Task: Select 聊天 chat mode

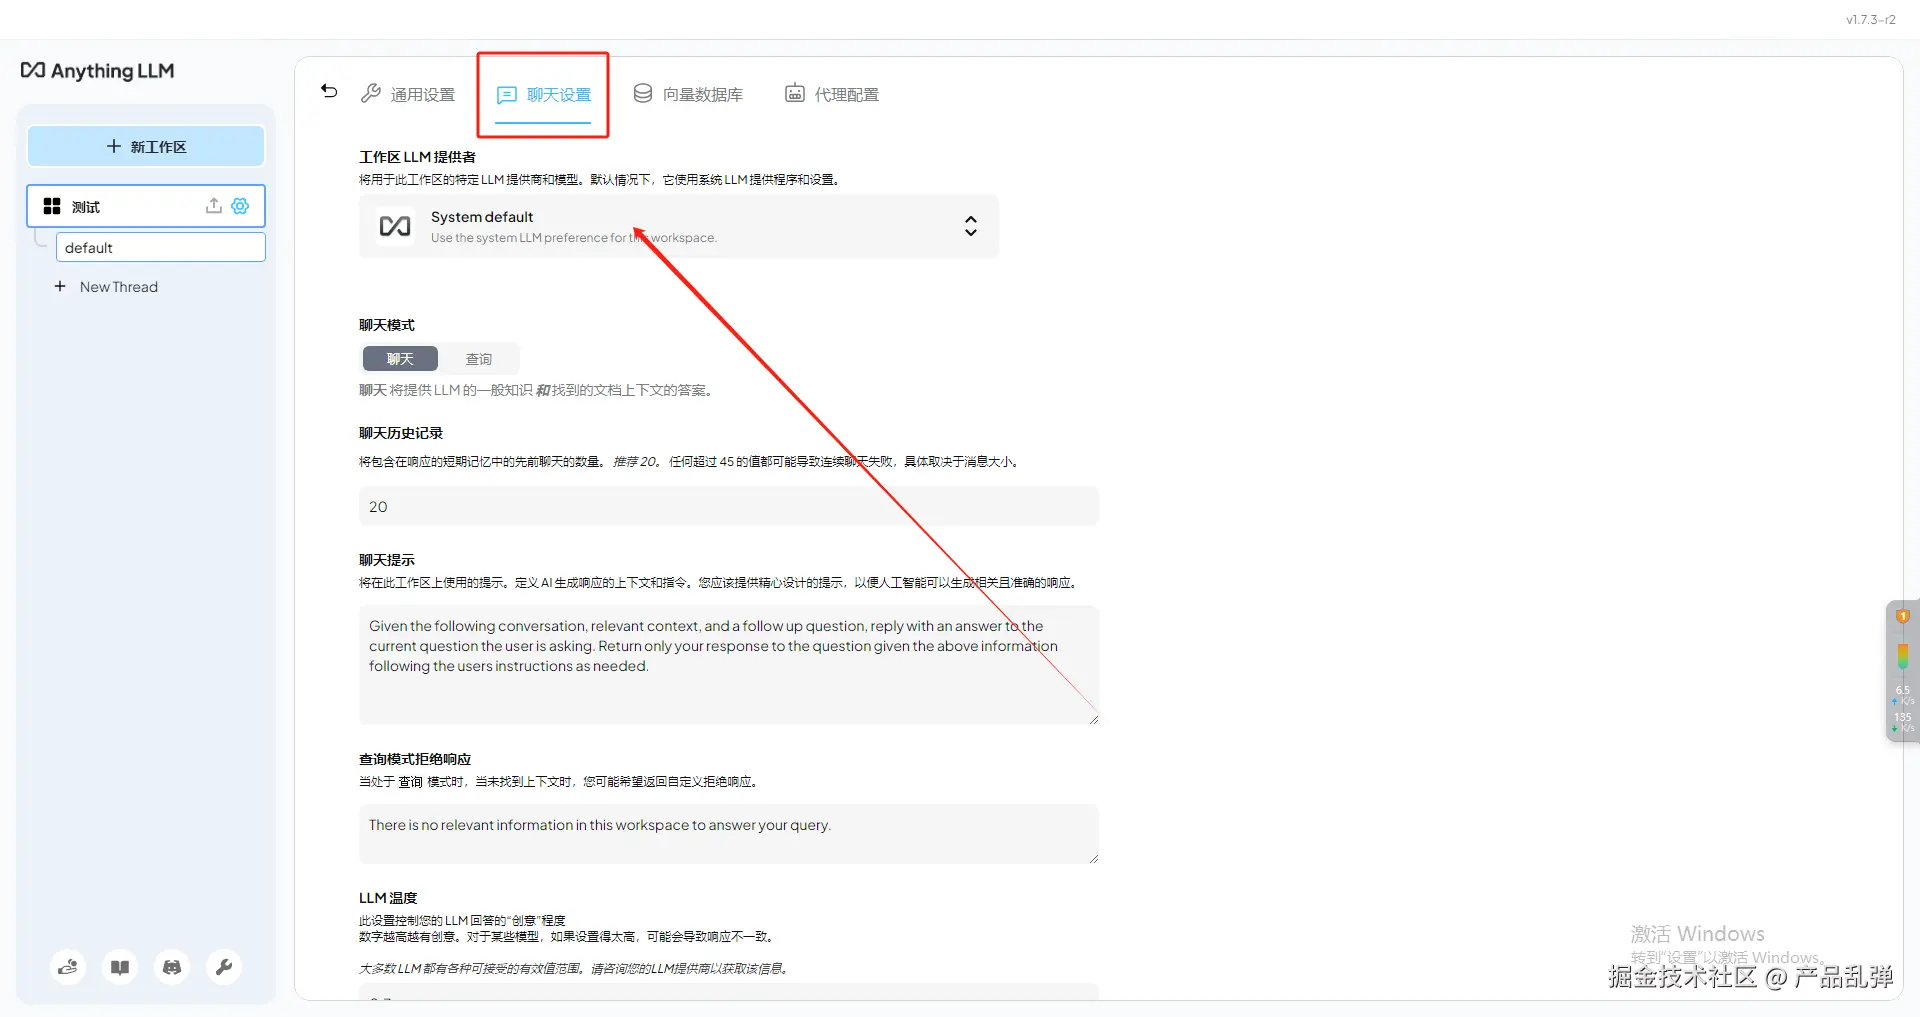Action: pos(400,358)
